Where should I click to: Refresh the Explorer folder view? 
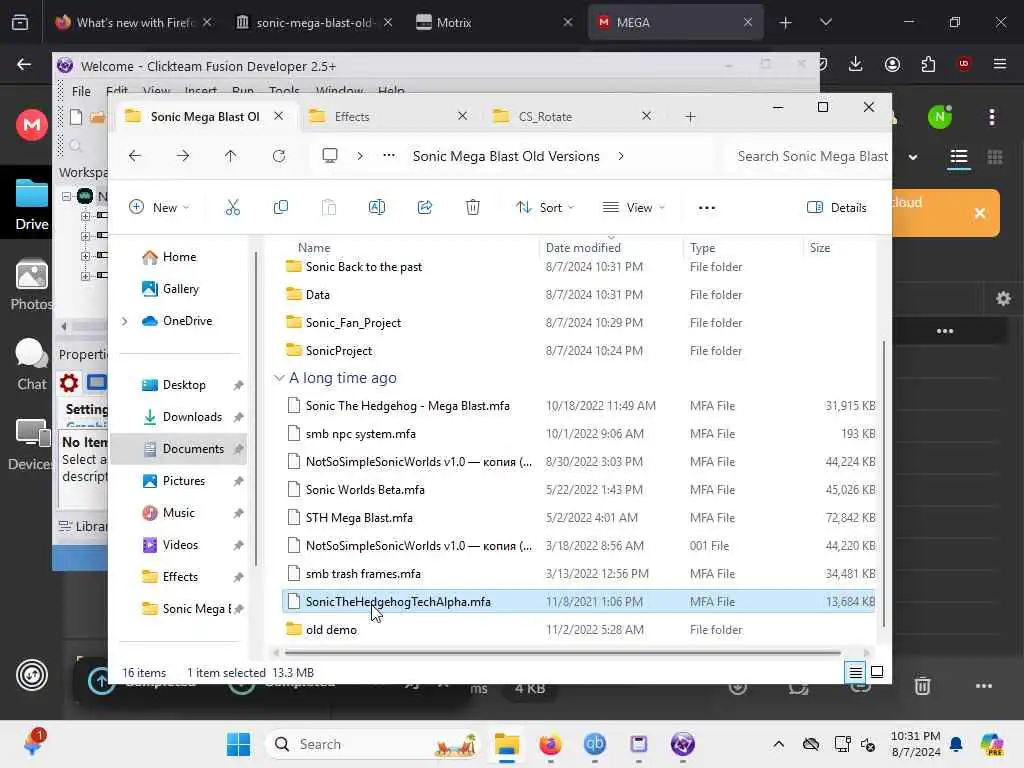tap(279, 156)
